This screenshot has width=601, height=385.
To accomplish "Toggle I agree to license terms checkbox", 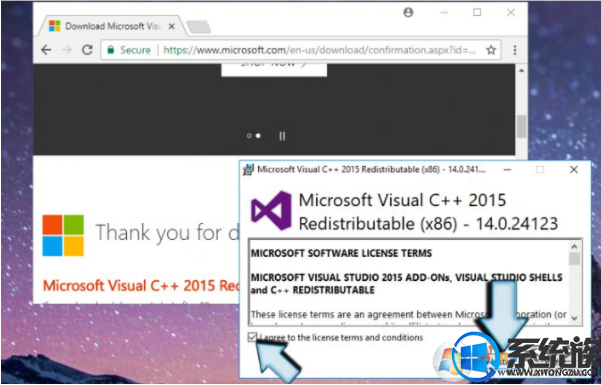I will [252, 337].
